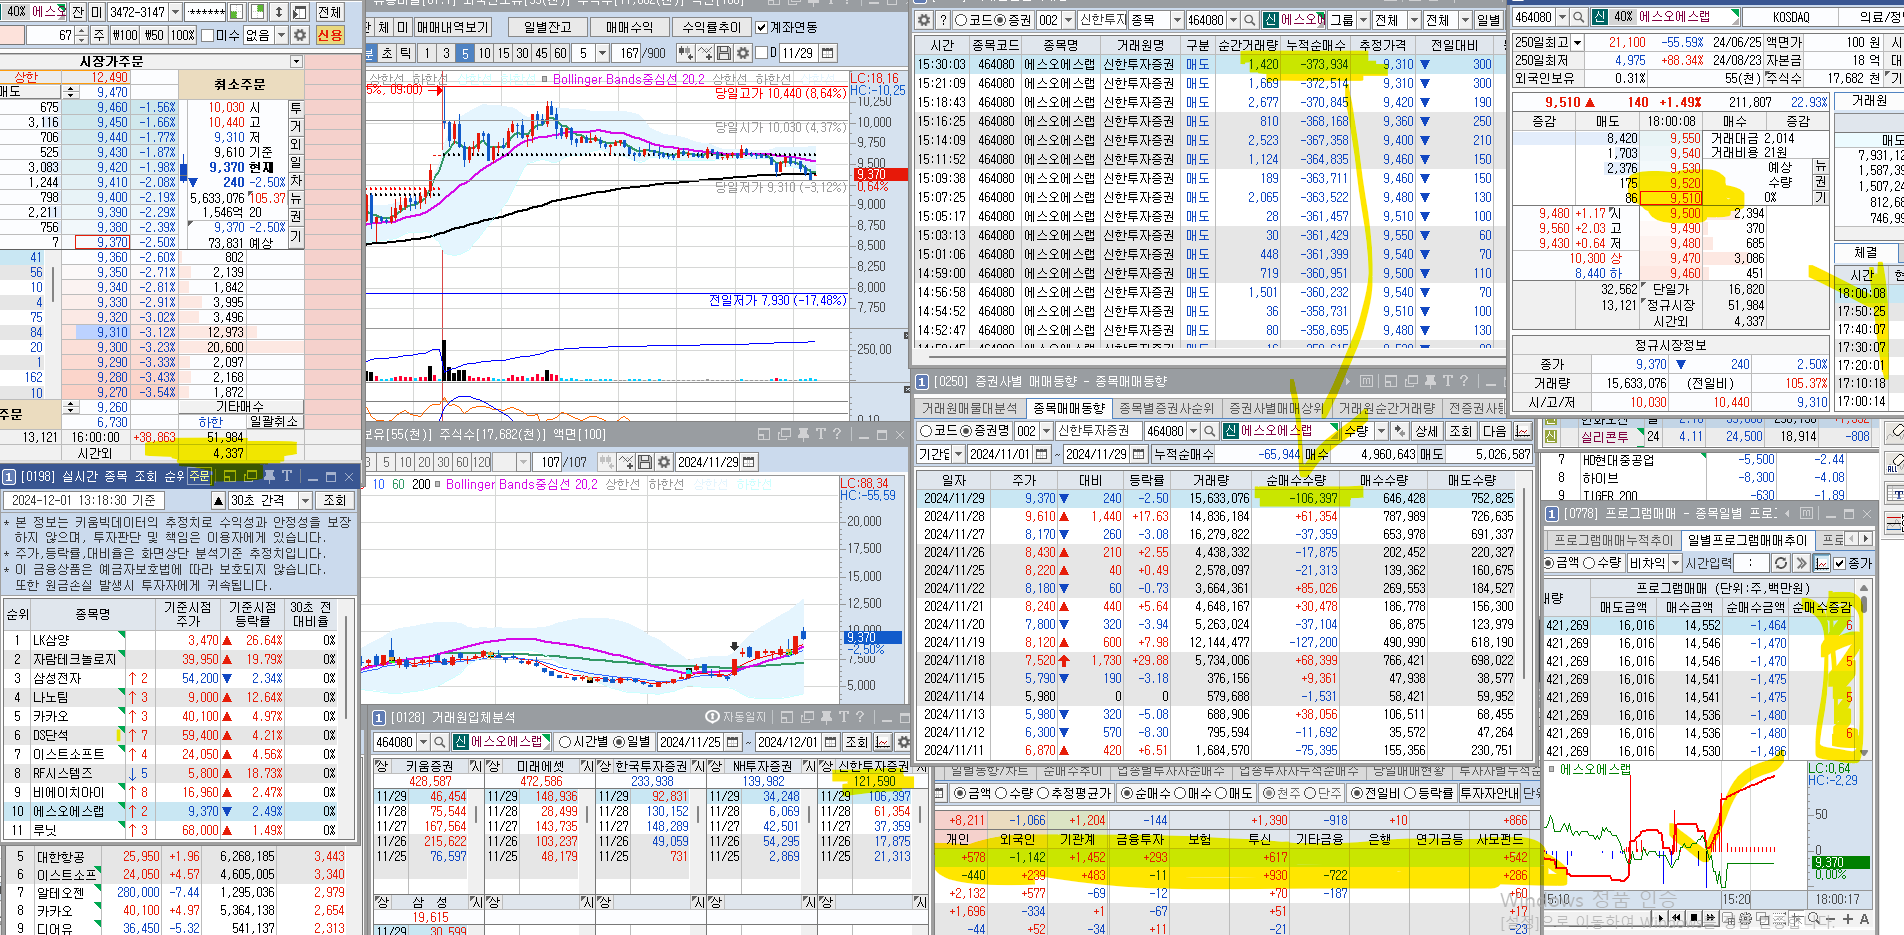Click save disk icon in daily chart toolbar
Screen dimensions: 1904x935
[645, 462]
